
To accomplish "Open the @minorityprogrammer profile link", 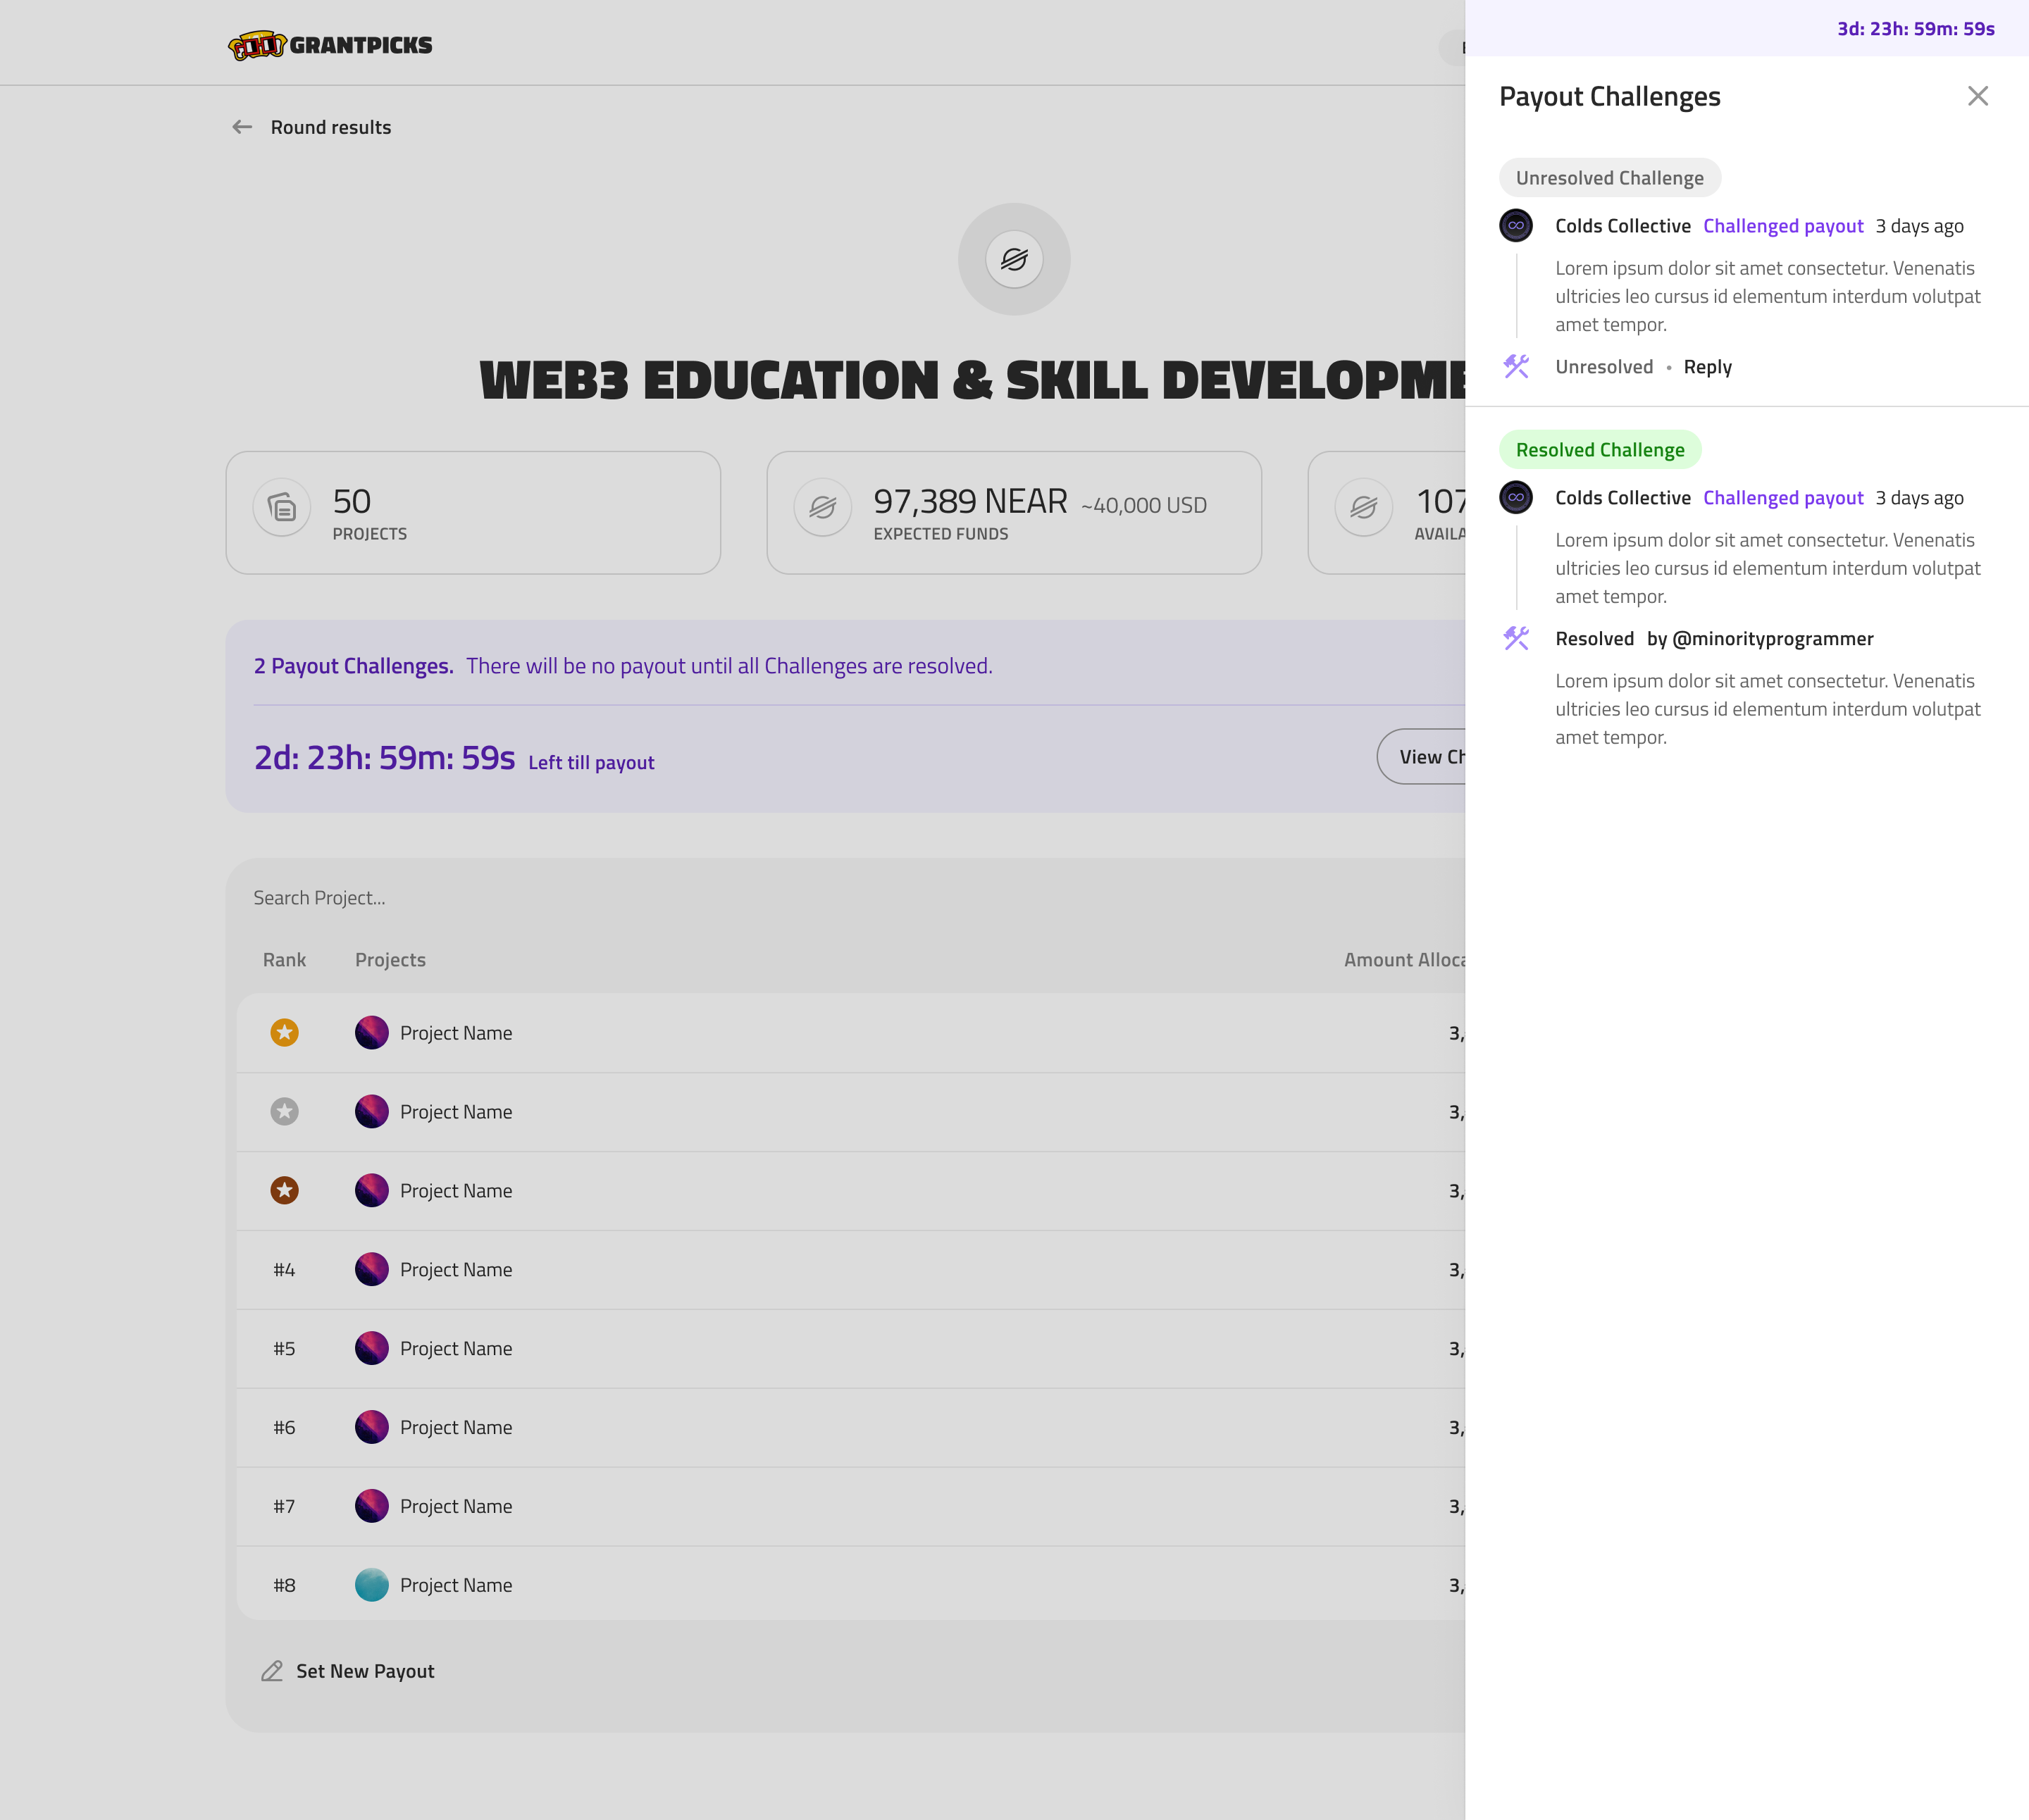I will (1772, 639).
